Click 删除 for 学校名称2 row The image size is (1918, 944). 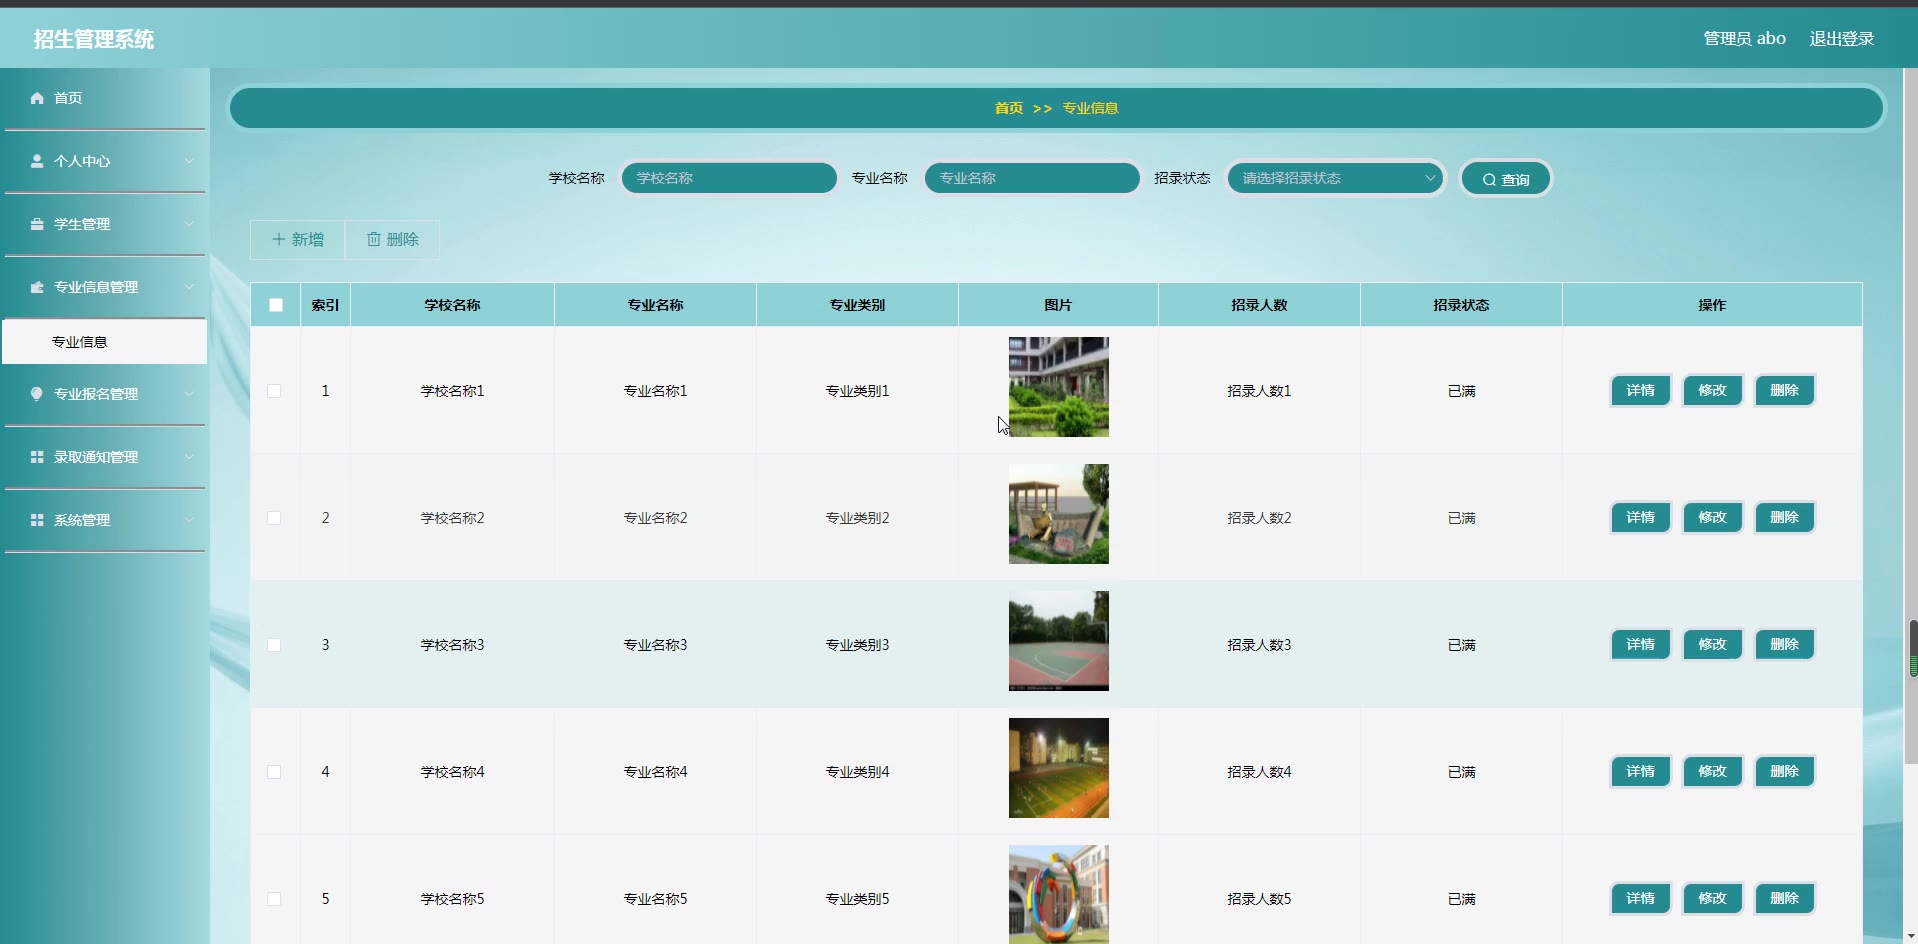1784,518
